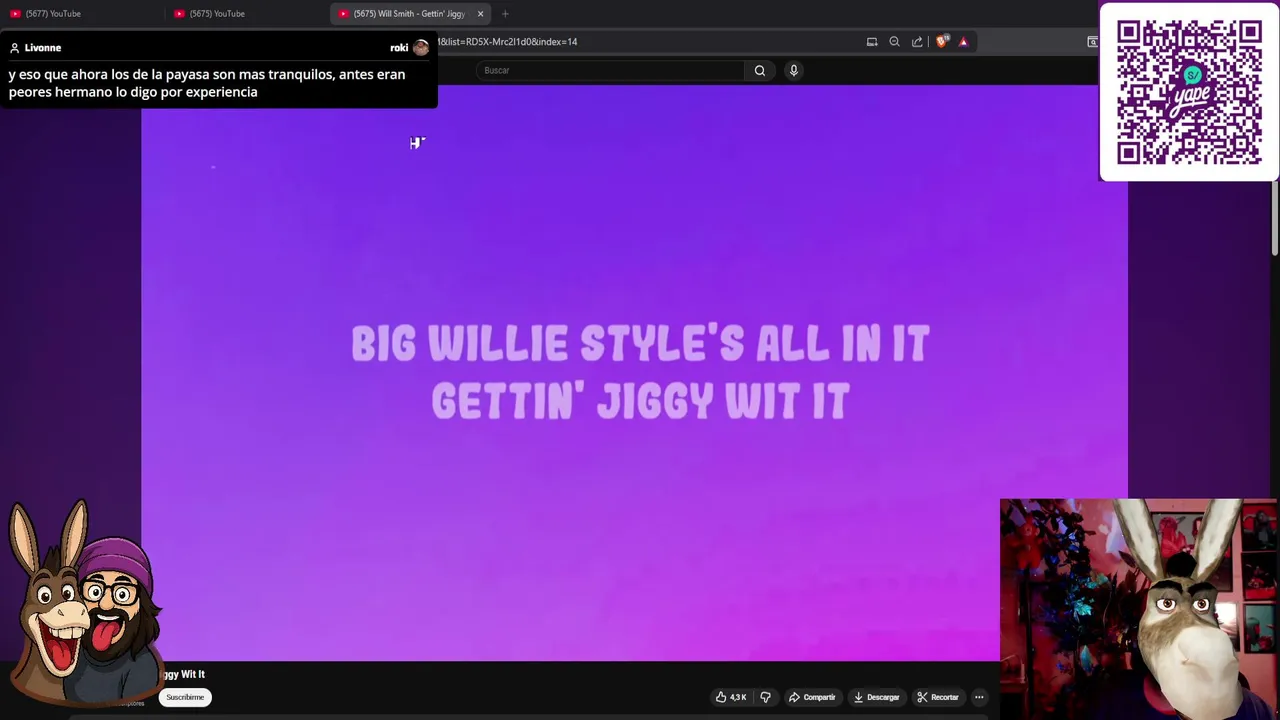Click the Livonne chat username

[x=43, y=48]
